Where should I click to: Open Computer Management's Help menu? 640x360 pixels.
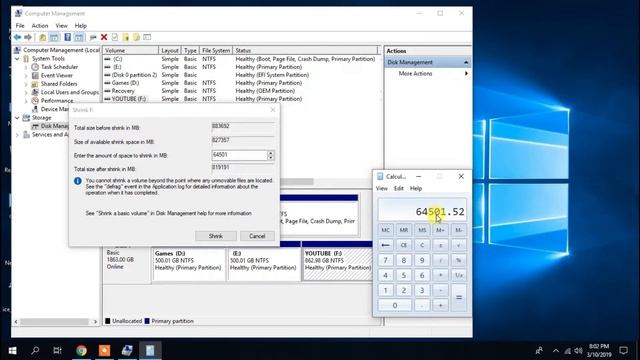tap(80, 26)
